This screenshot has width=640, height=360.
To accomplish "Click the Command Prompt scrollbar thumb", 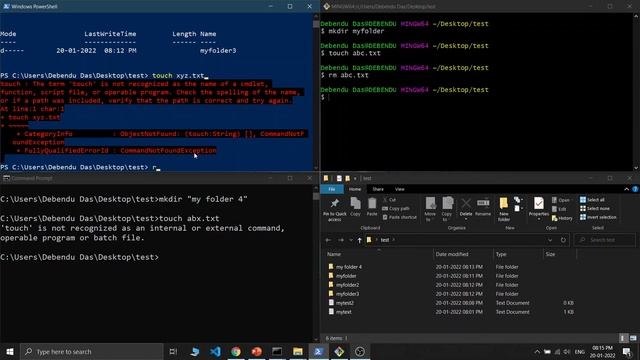I will click(316, 196).
